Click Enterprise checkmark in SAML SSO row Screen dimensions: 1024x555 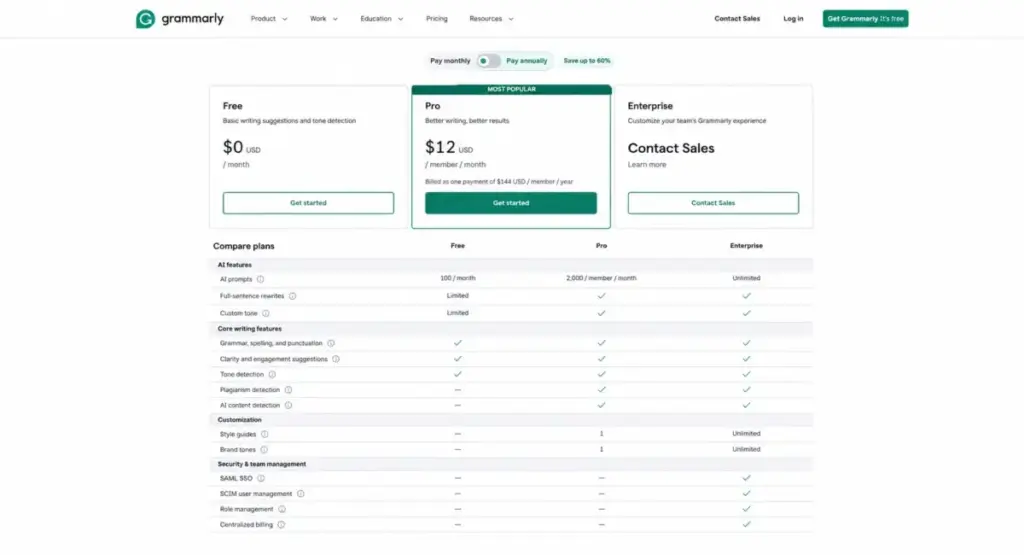746,478
